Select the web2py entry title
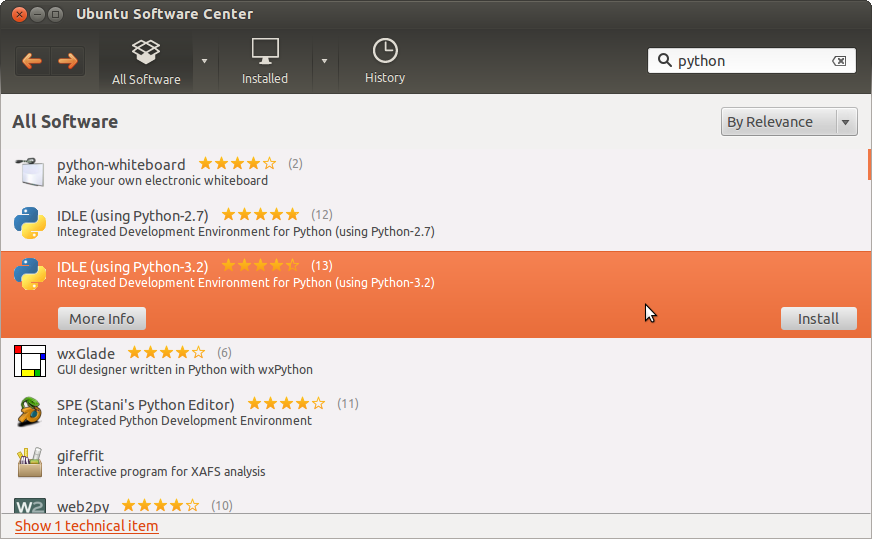 (83, 507)
